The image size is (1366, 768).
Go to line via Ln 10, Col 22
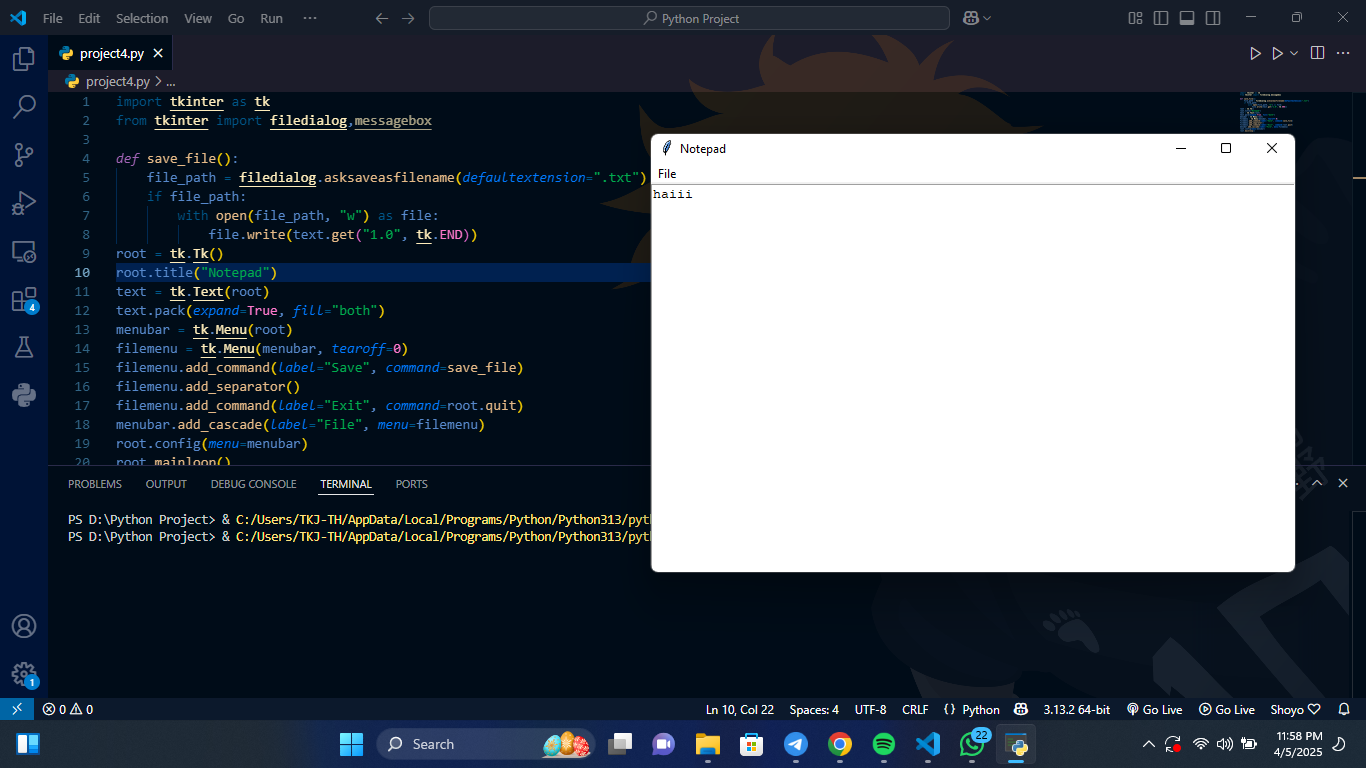click(x=739, y=709)
